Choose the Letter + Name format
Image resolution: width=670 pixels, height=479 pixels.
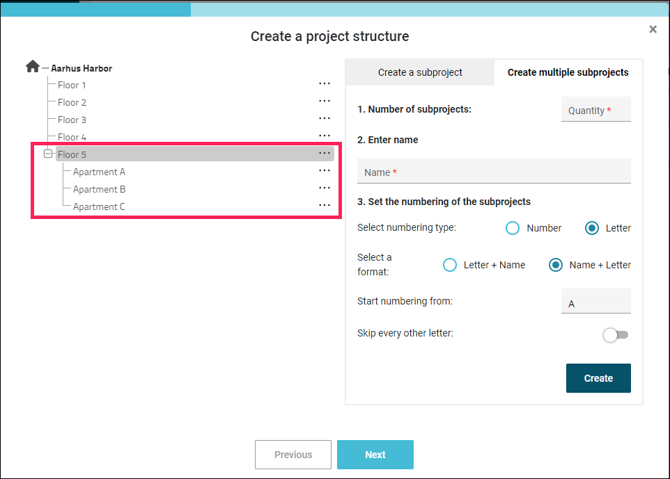point(450,265)
